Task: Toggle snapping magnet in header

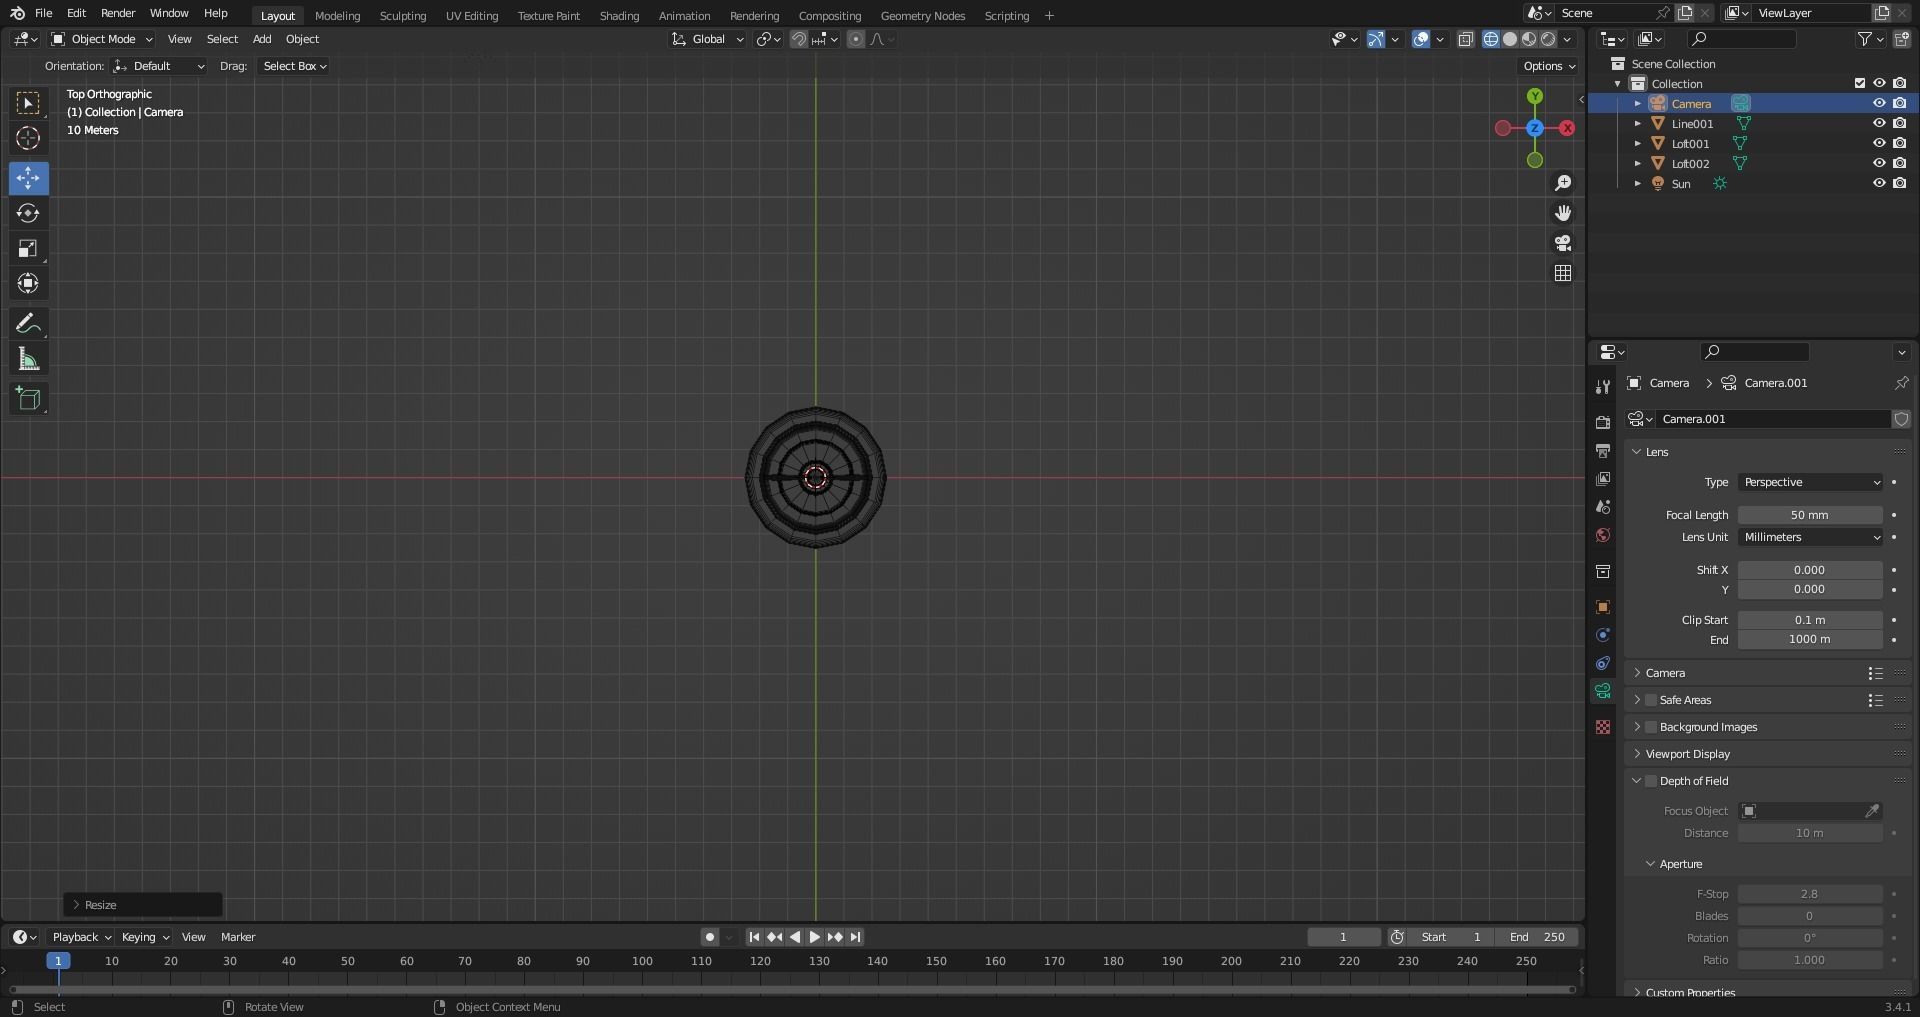Action: pos(799,39)
